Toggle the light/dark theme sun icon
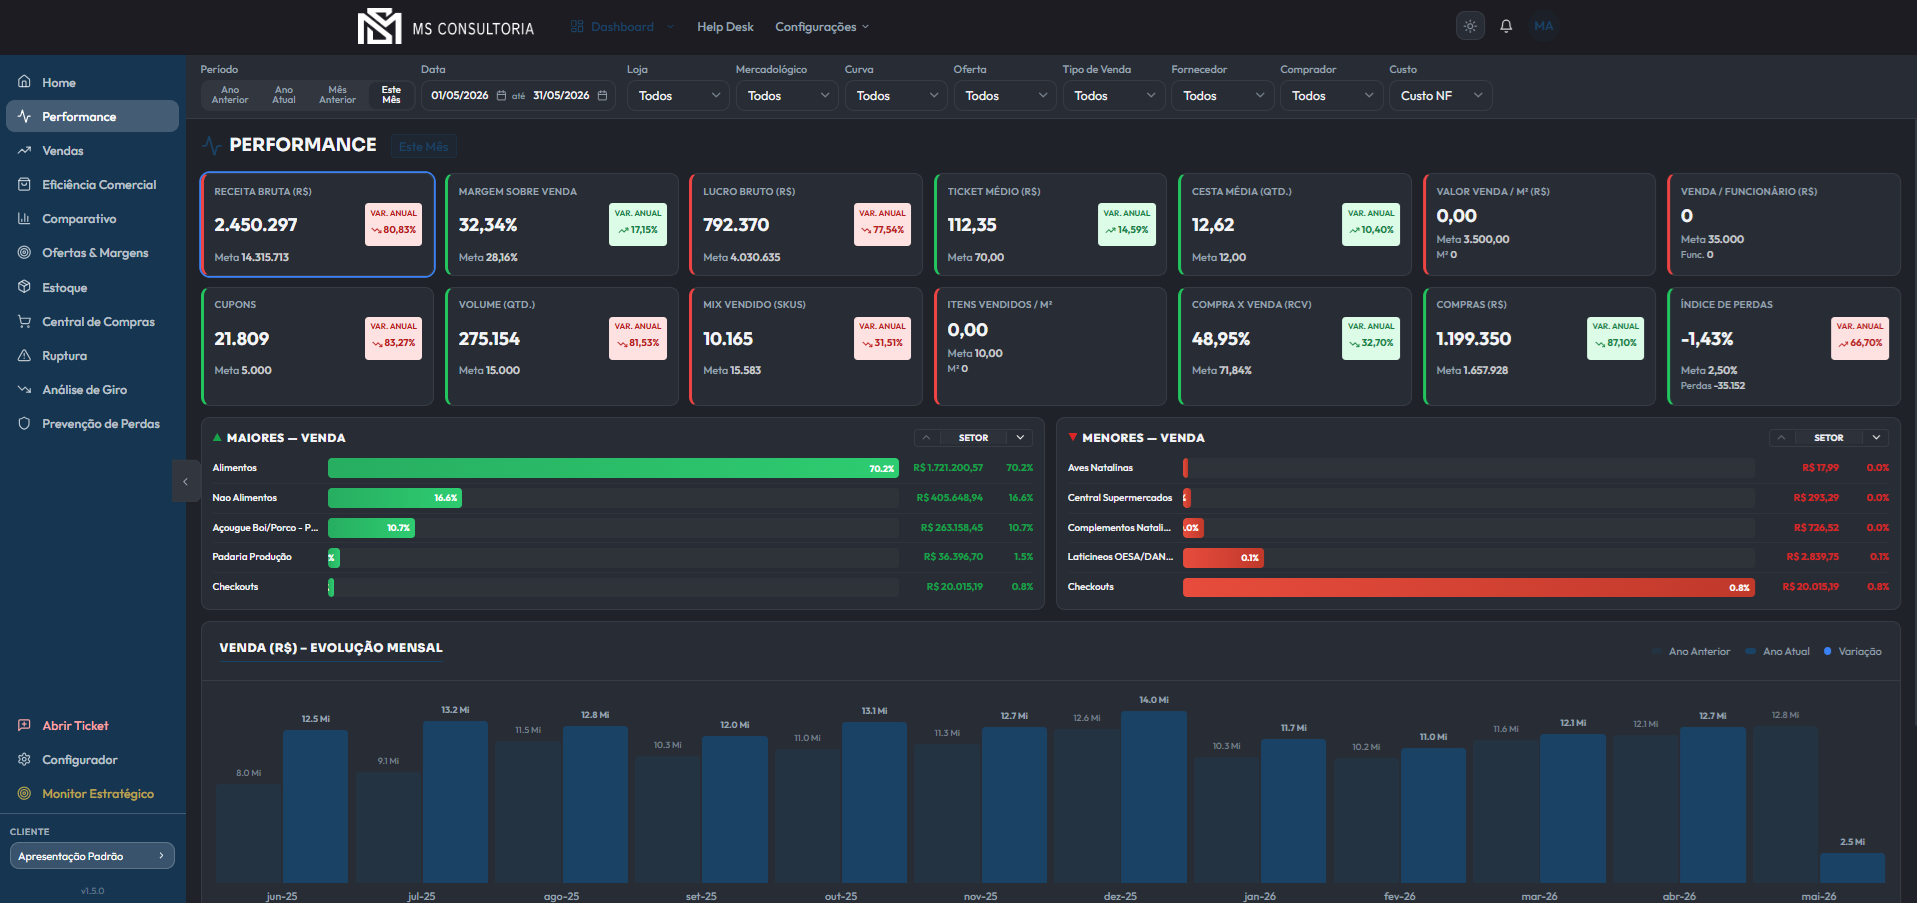Viewport: 1917px width, 903px height. tap(1470, 27)
